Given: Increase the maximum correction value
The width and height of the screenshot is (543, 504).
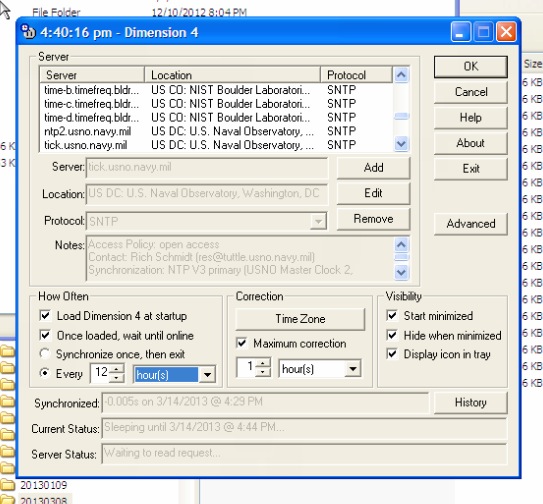Looking at the screenshot, I should click(x=263, y=363).
